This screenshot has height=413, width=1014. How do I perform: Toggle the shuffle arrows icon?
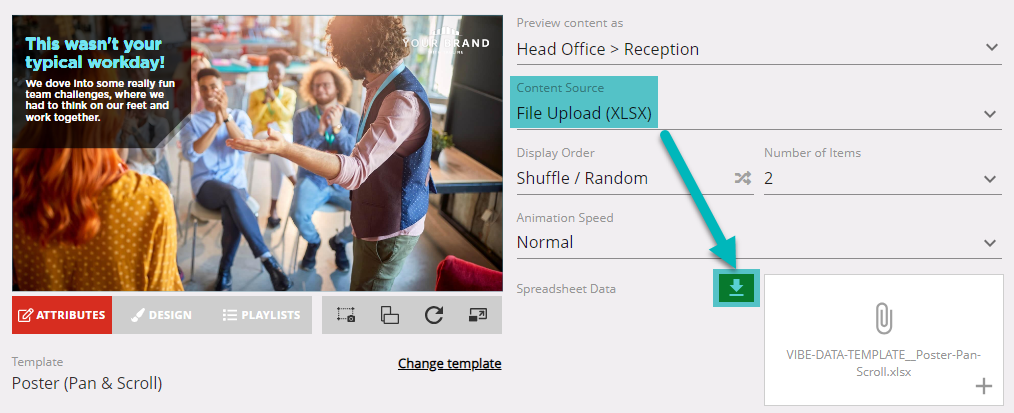tap(743, 178)
